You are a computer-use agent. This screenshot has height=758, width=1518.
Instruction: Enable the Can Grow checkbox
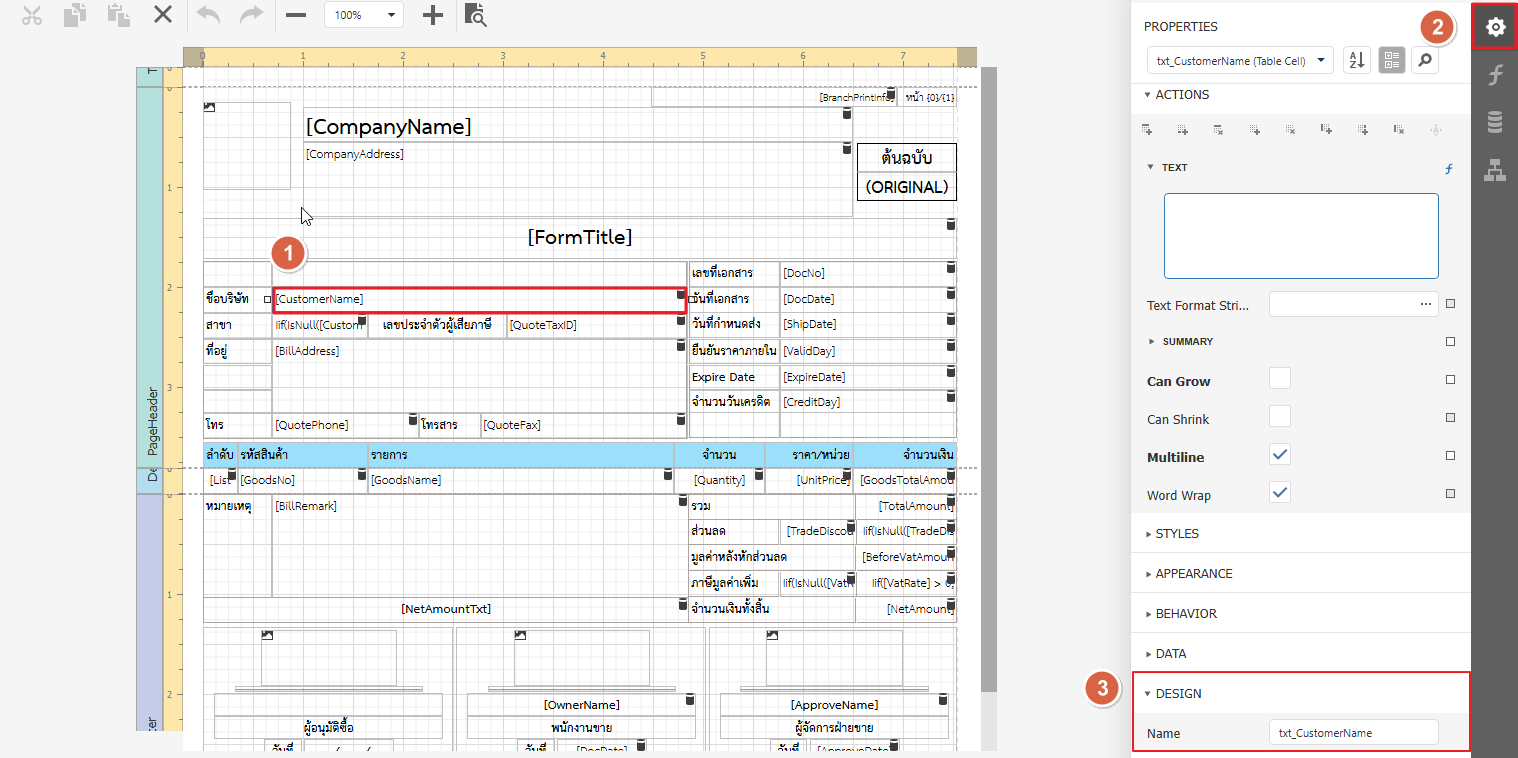point(1279,379)
